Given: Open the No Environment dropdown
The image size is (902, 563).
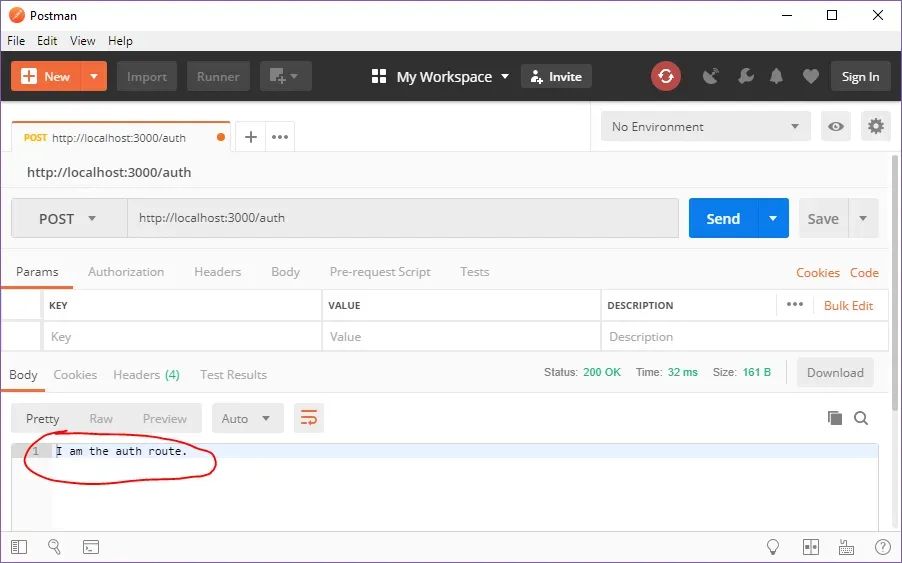Looking at the screenshot, I should click(706, 127).
